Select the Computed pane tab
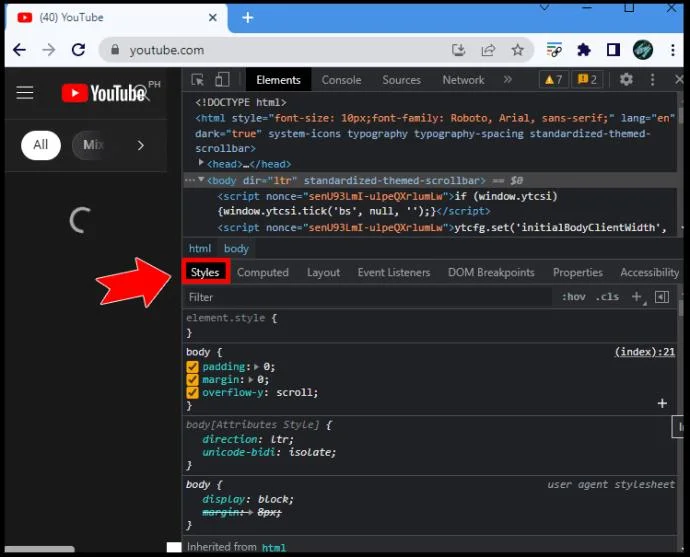This screenshot has height=557, width=690. click(x=263, y=272)
